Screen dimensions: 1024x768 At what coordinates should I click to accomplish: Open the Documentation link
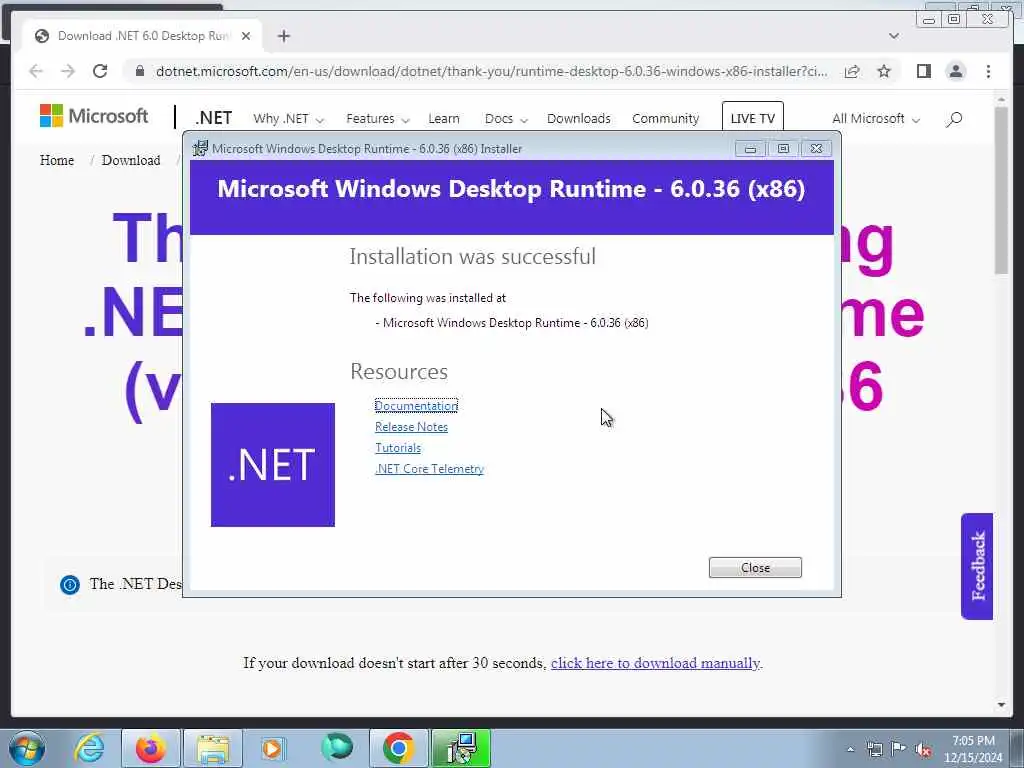coord(416,406)
